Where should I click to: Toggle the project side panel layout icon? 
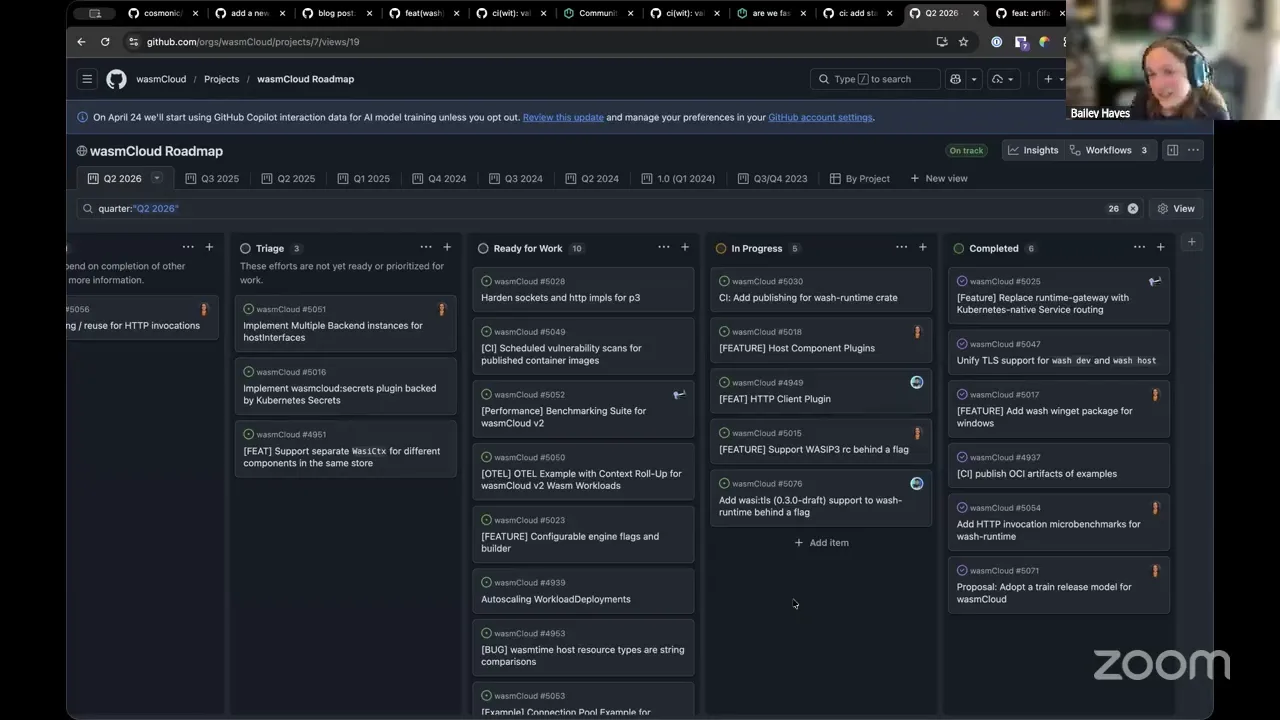tap(1172, 150)
